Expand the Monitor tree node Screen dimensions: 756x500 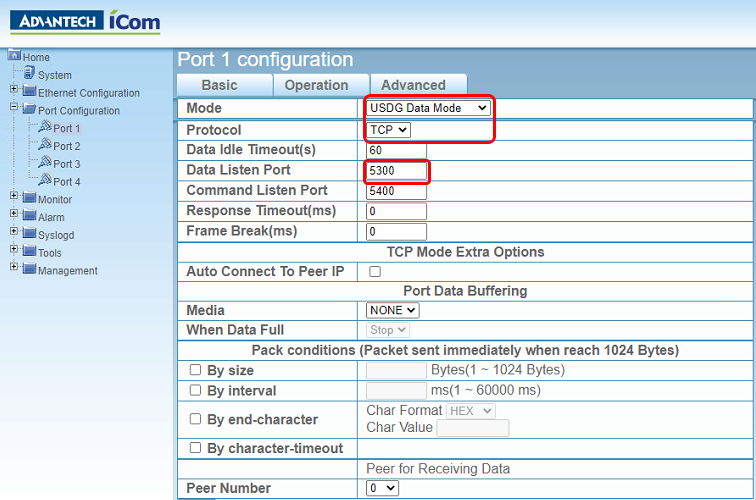click(14, 196)
